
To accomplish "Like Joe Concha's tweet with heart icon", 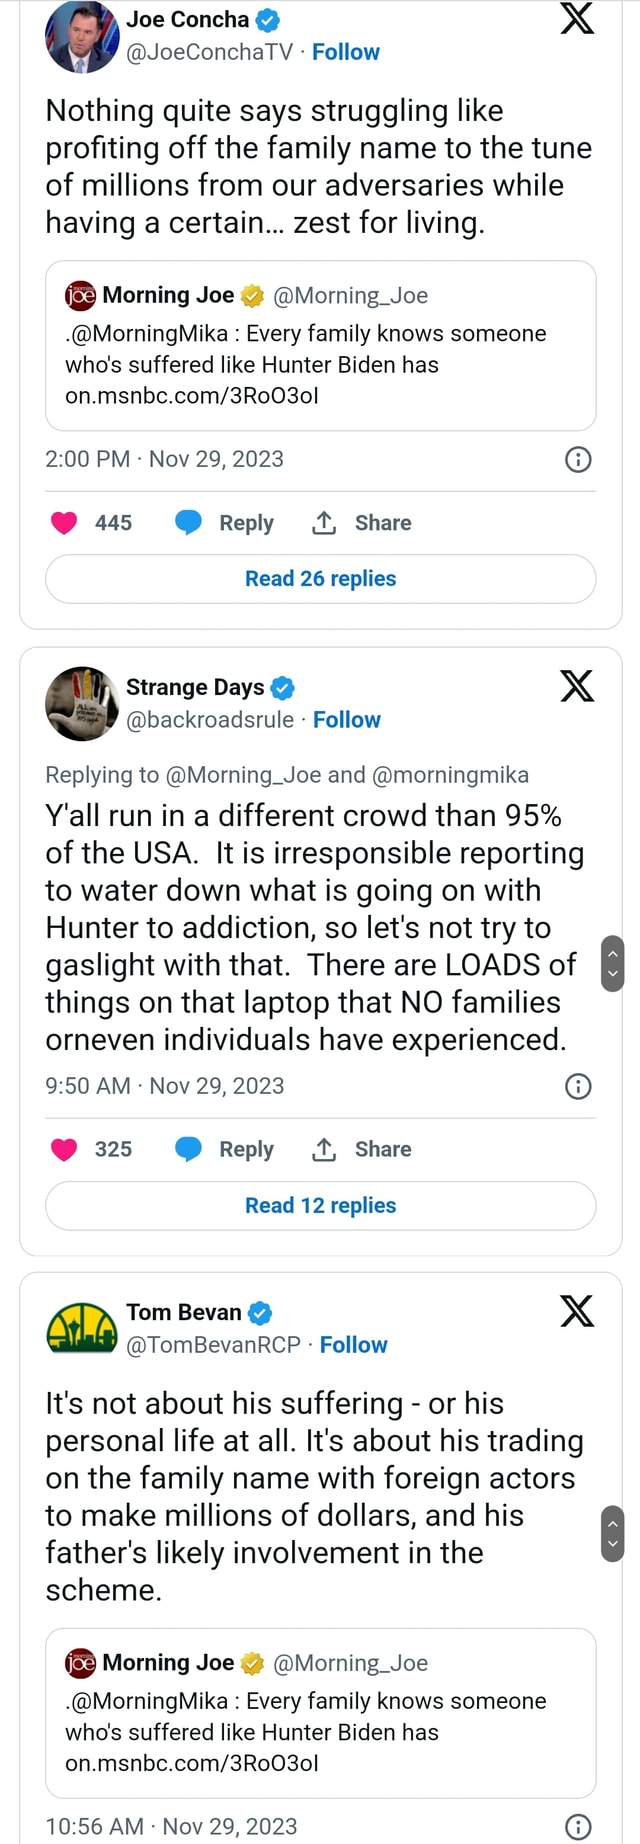I will click(64, 523).
